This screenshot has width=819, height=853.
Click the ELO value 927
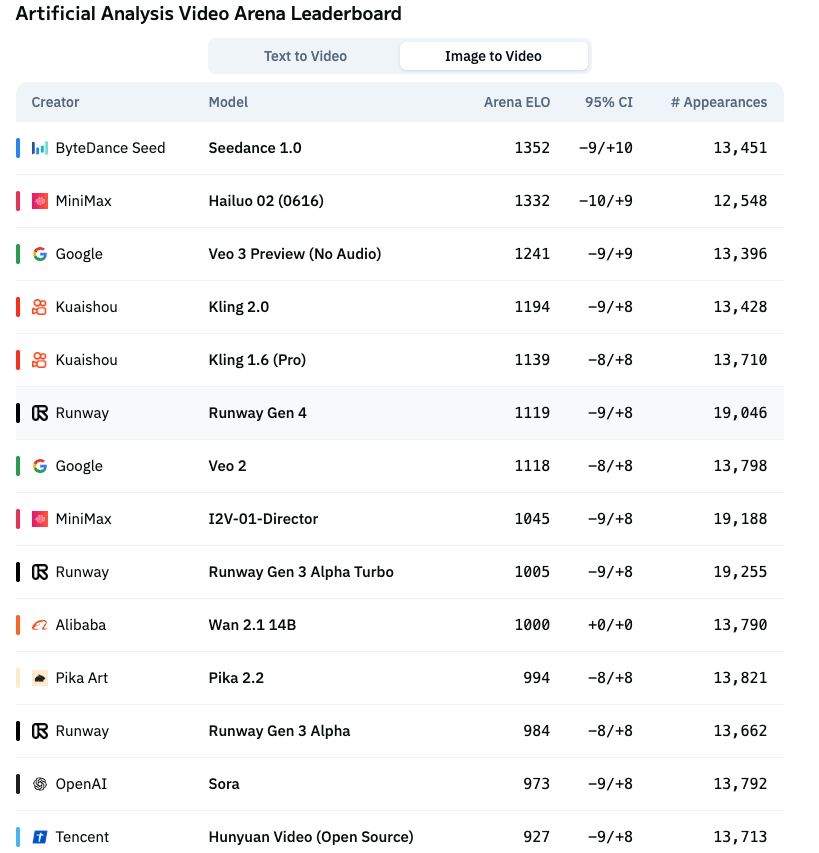[536, 837]
